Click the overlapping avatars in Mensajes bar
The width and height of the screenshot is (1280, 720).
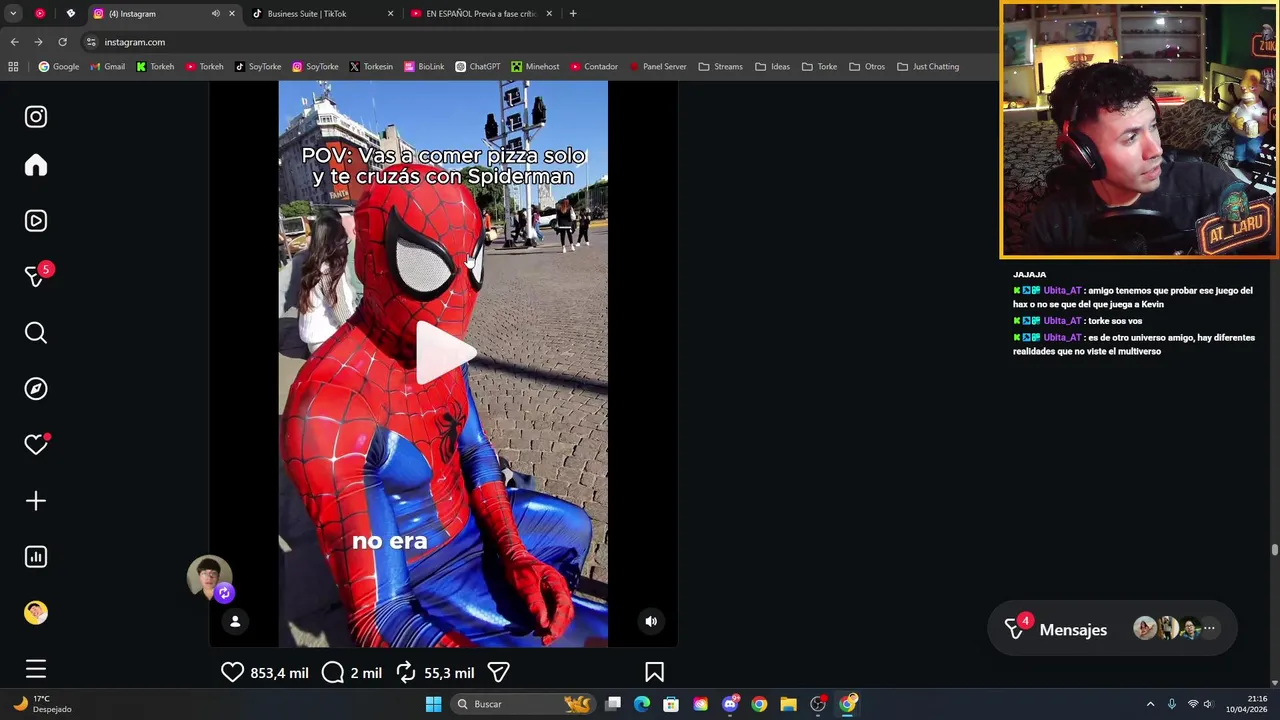pos(1167,628)
